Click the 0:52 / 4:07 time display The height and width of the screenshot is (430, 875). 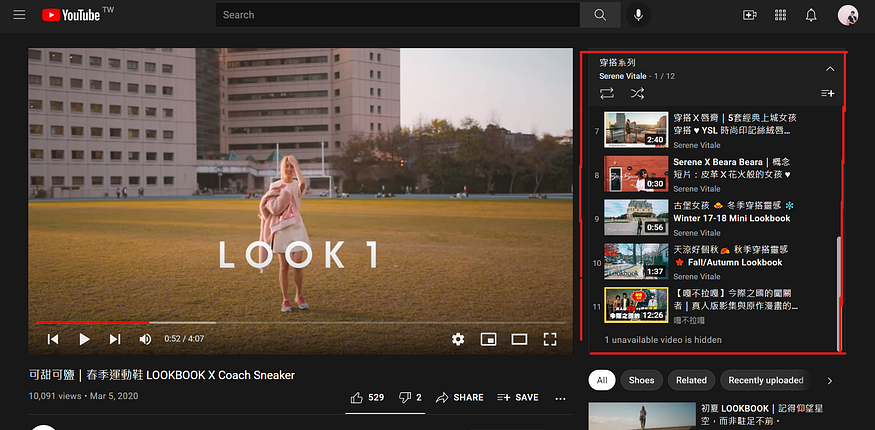184,339
